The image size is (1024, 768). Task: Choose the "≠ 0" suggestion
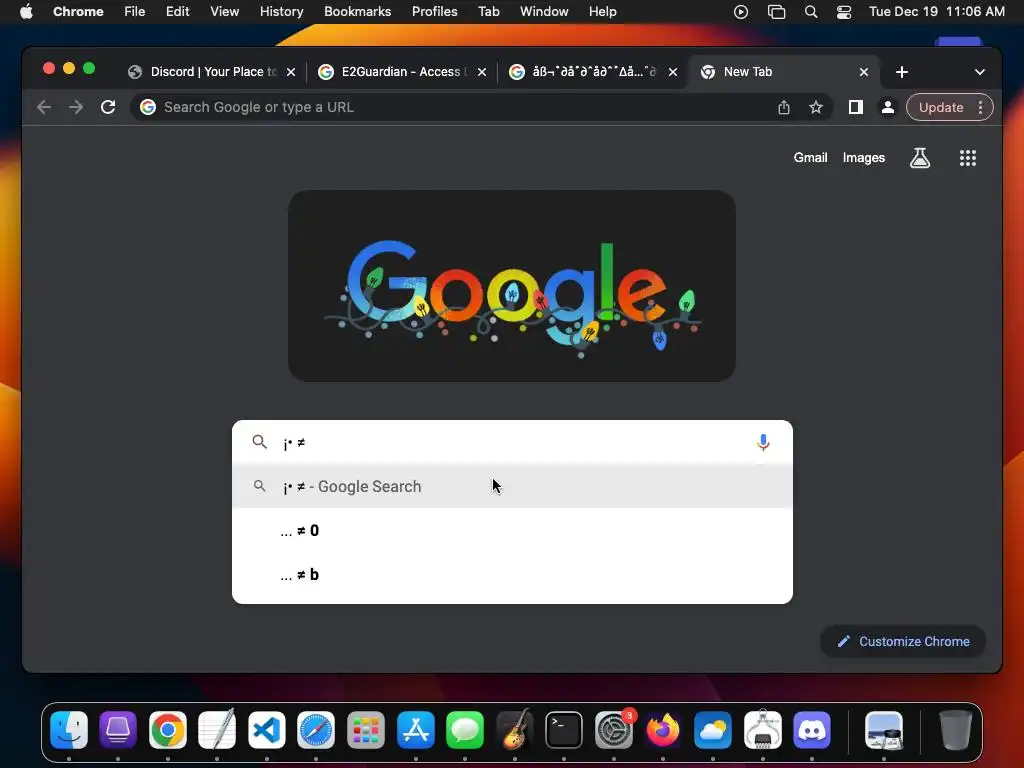512,530
